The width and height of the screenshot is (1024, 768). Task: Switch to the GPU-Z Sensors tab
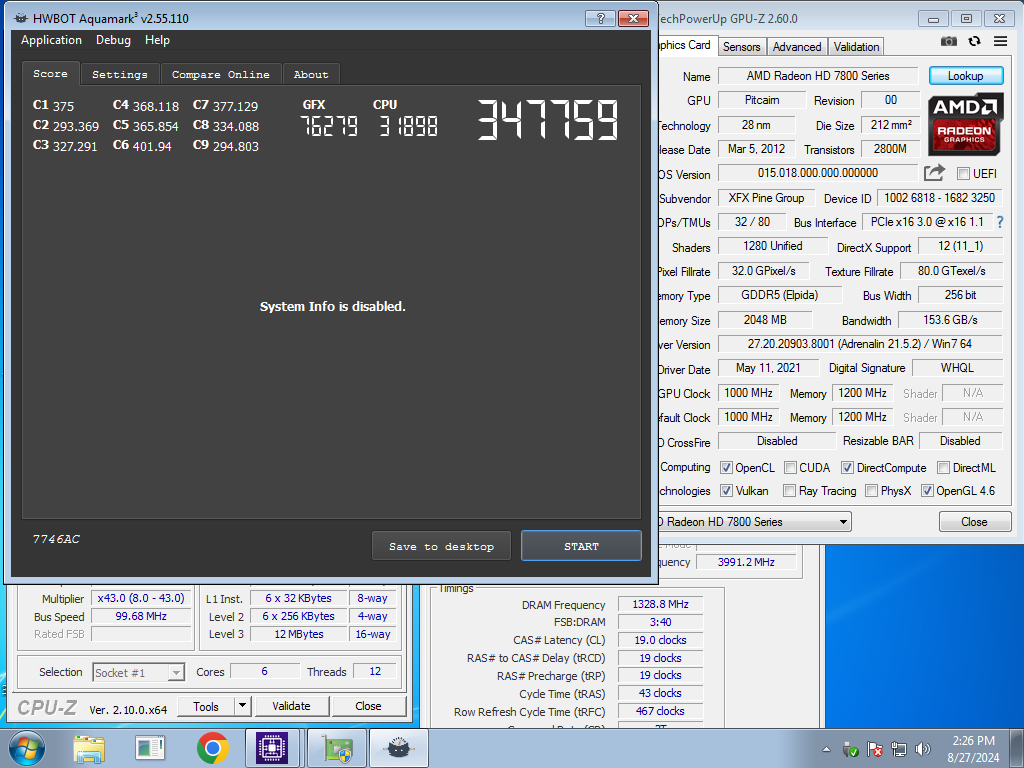click(x=742, y=47)
